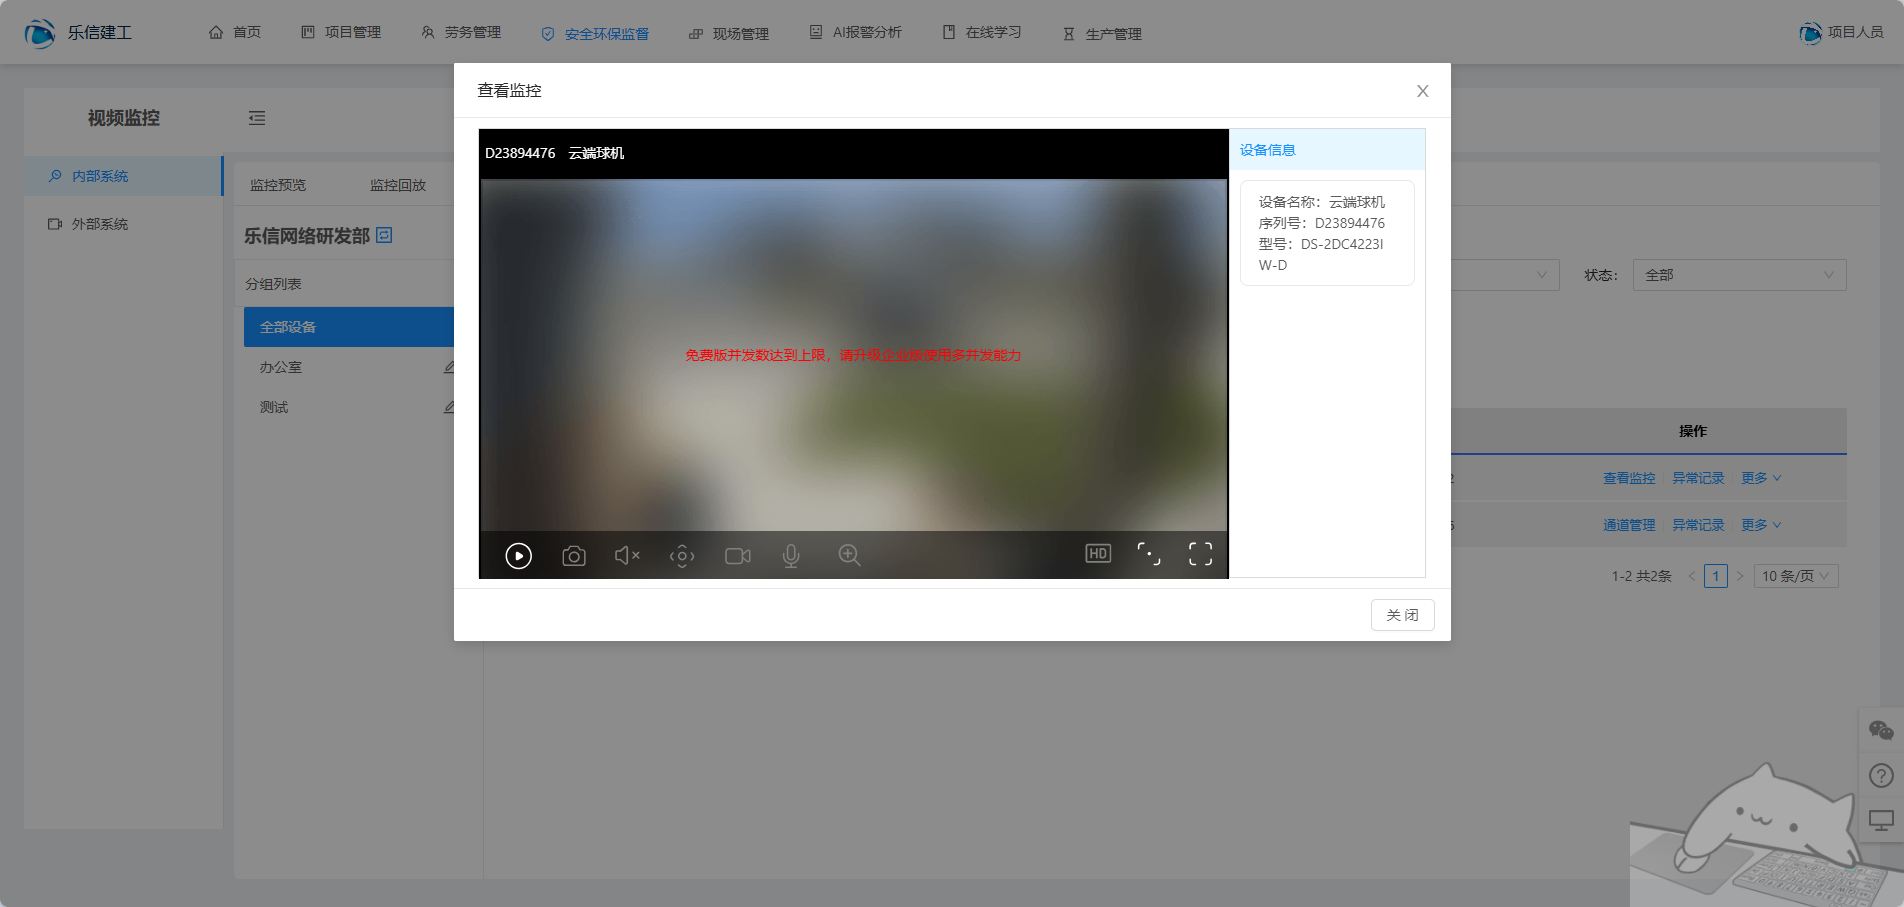The image size is (1904, 907).
Task: Unmute the video player sound
Action: 627,555
